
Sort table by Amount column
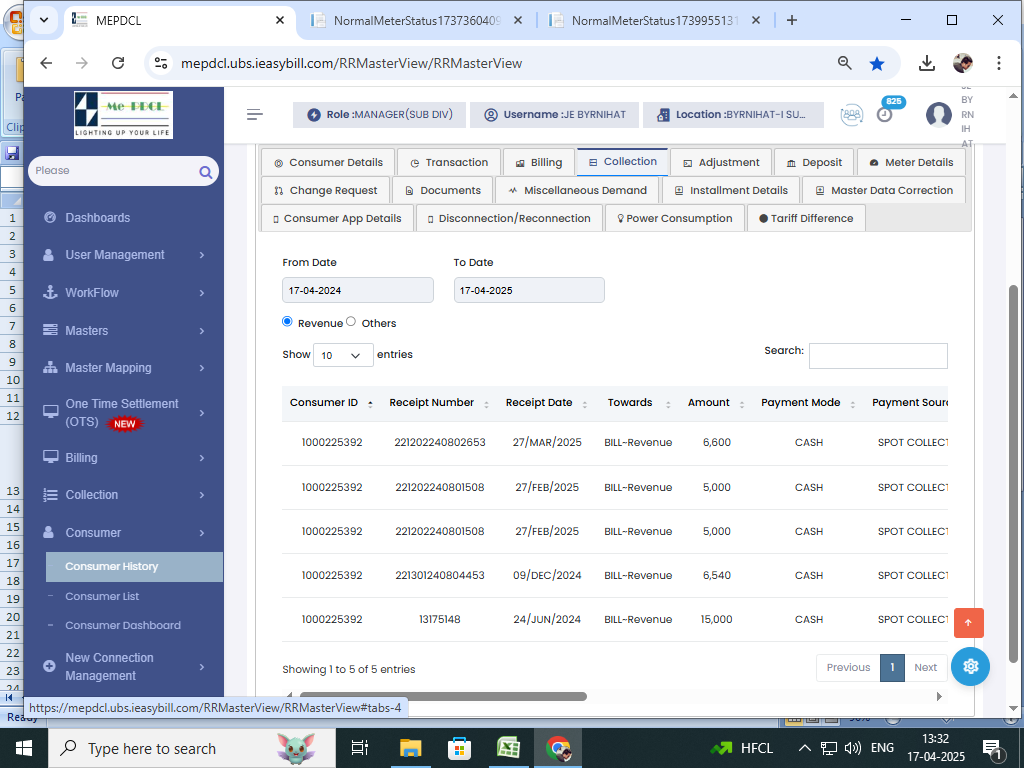[716, 403]
